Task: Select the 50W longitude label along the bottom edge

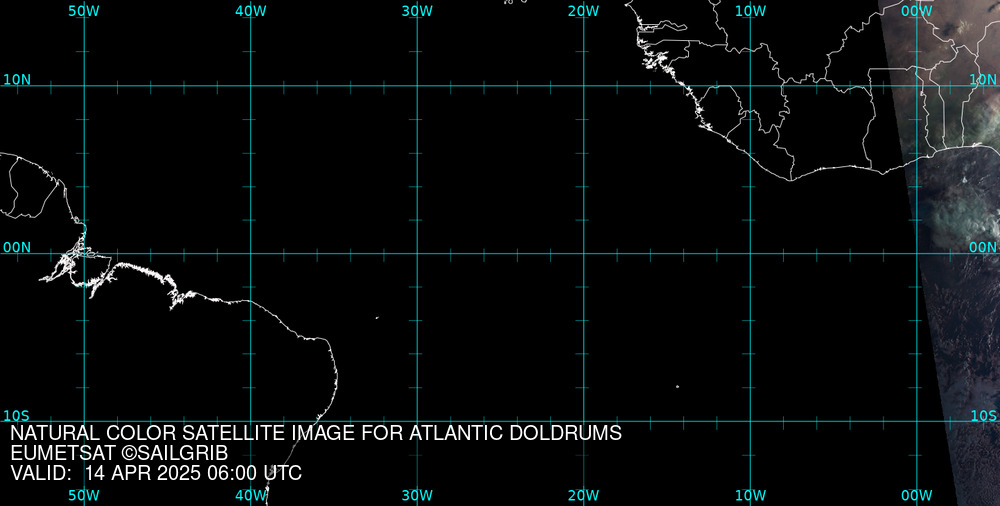Action: 83,495
